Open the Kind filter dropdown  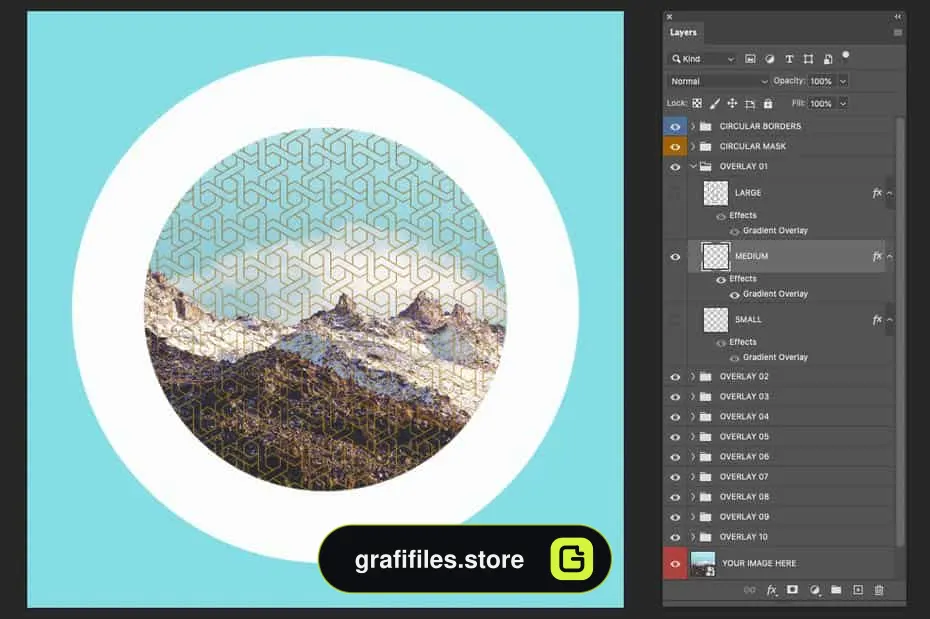coord(702,59)
